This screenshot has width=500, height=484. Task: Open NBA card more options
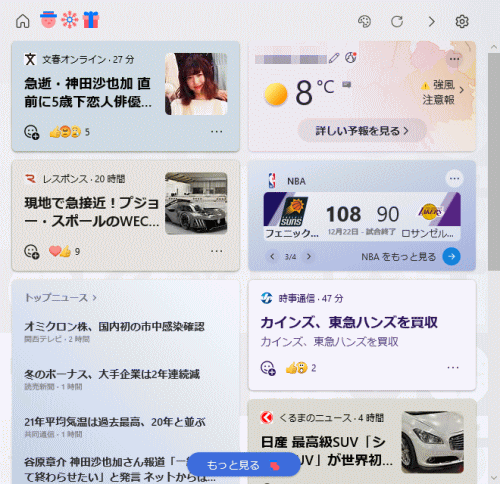point(454,178)
